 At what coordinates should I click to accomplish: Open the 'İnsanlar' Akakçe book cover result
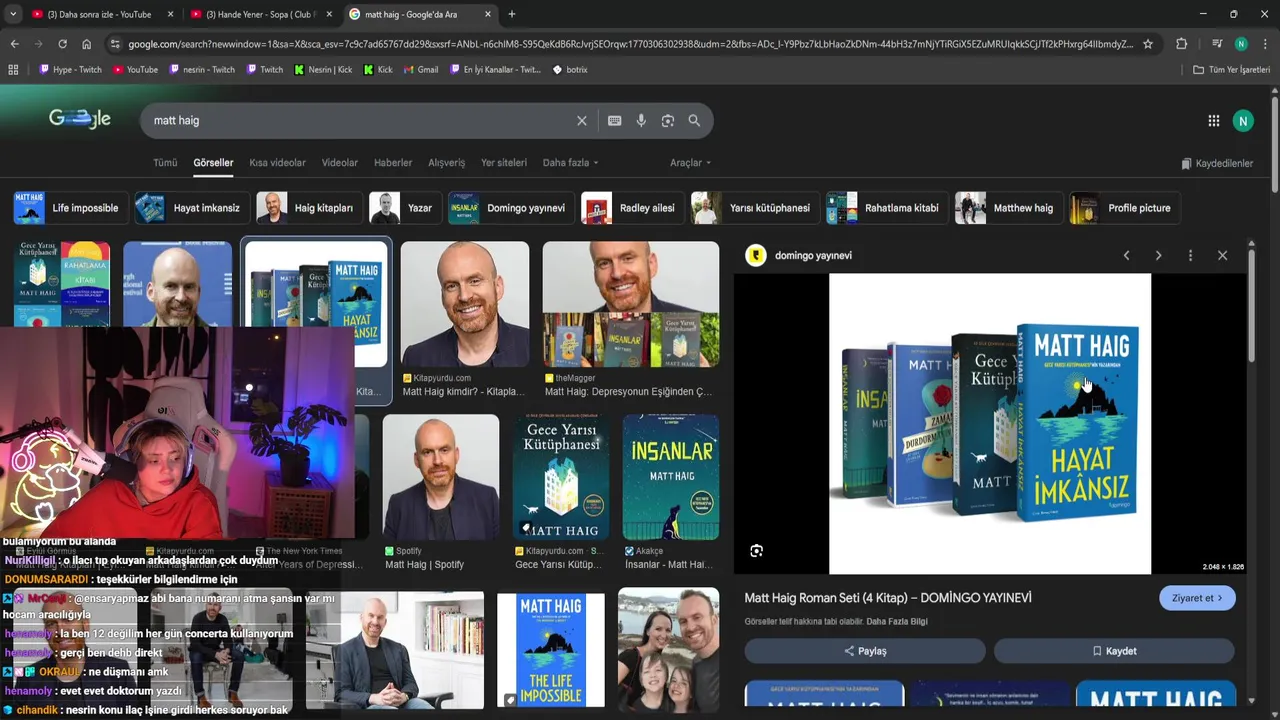[670, 477]
